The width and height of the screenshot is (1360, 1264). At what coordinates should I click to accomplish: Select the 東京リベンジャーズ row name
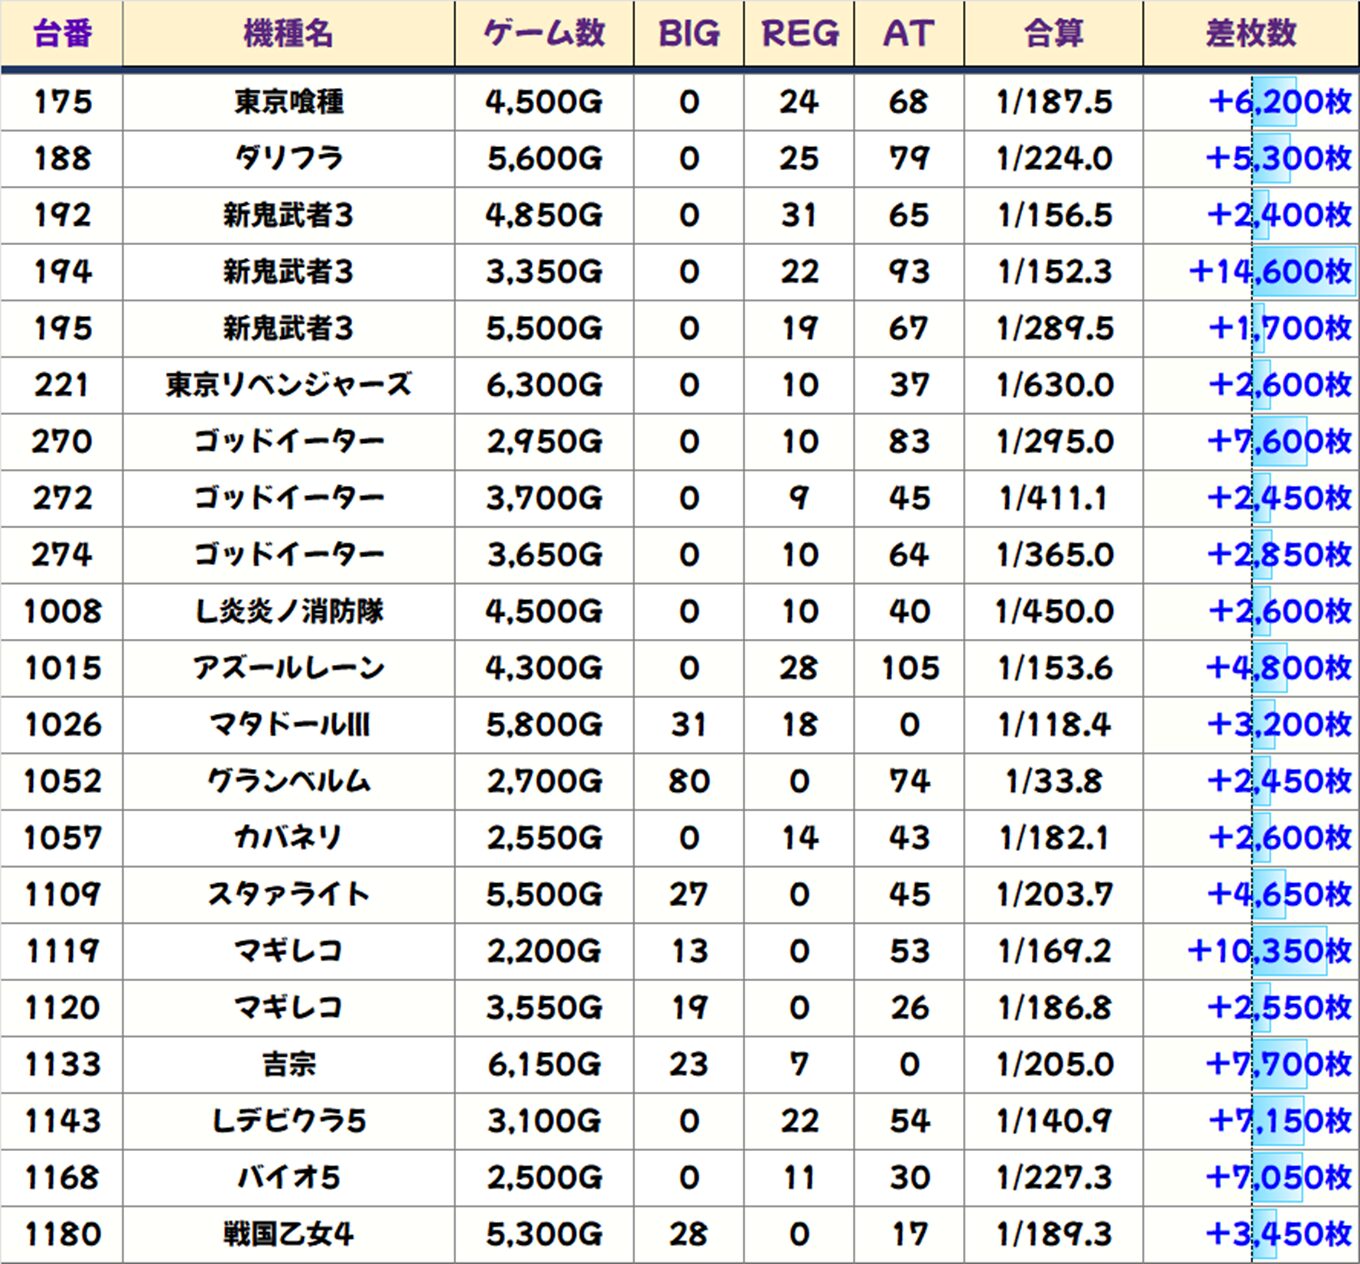pyautogui.click(x=288, y=385)
